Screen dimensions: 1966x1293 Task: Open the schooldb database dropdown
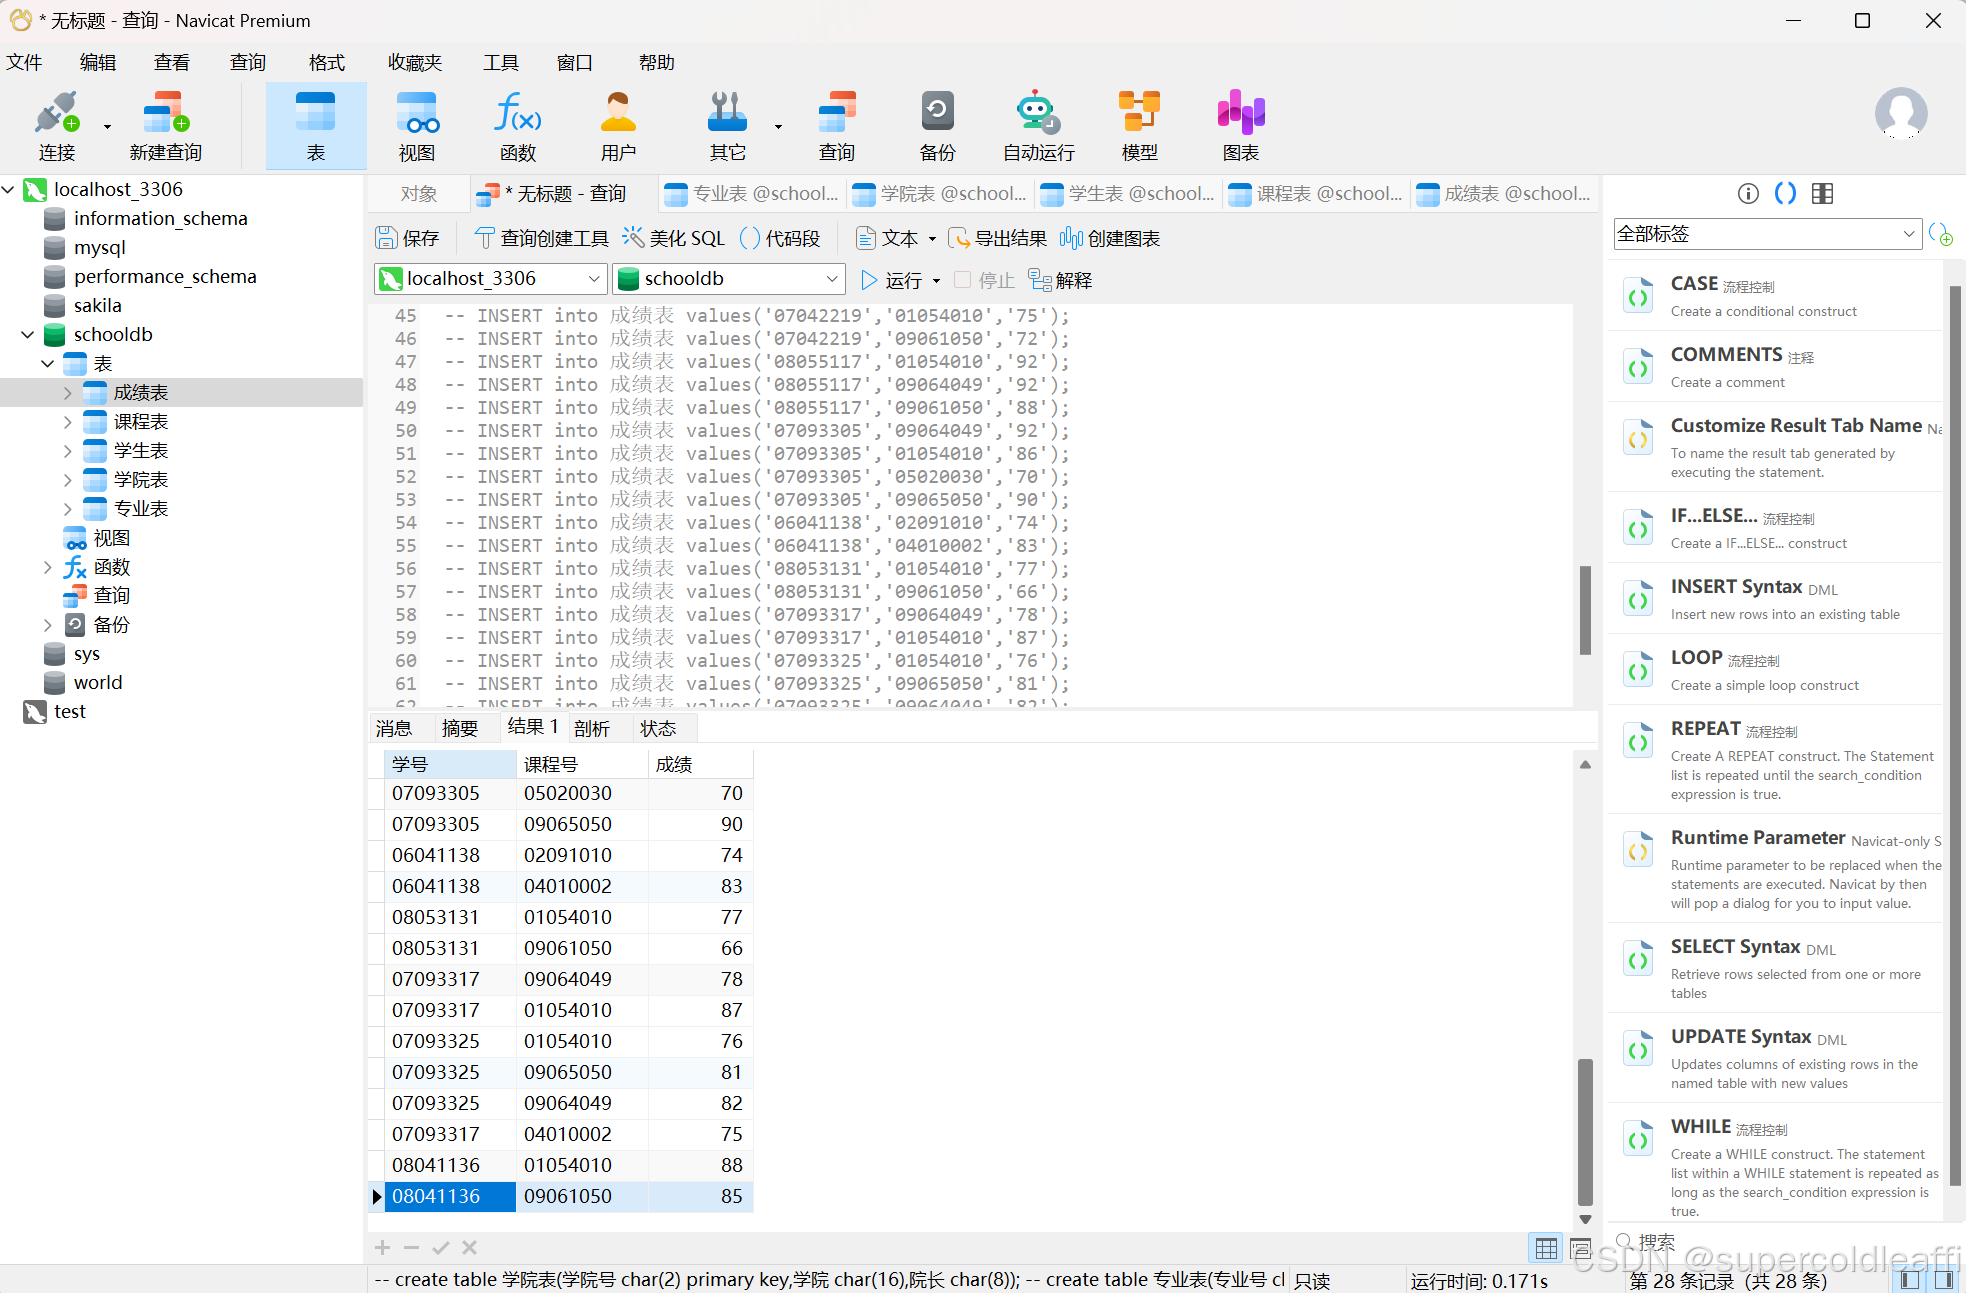pyautogui.click(x=831, y=279)
